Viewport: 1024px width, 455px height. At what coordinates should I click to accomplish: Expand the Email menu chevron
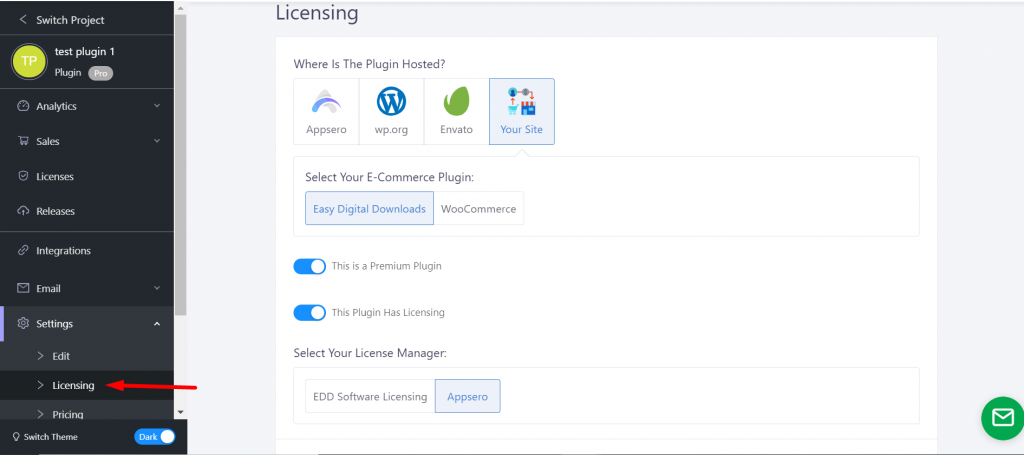point(157,288)
